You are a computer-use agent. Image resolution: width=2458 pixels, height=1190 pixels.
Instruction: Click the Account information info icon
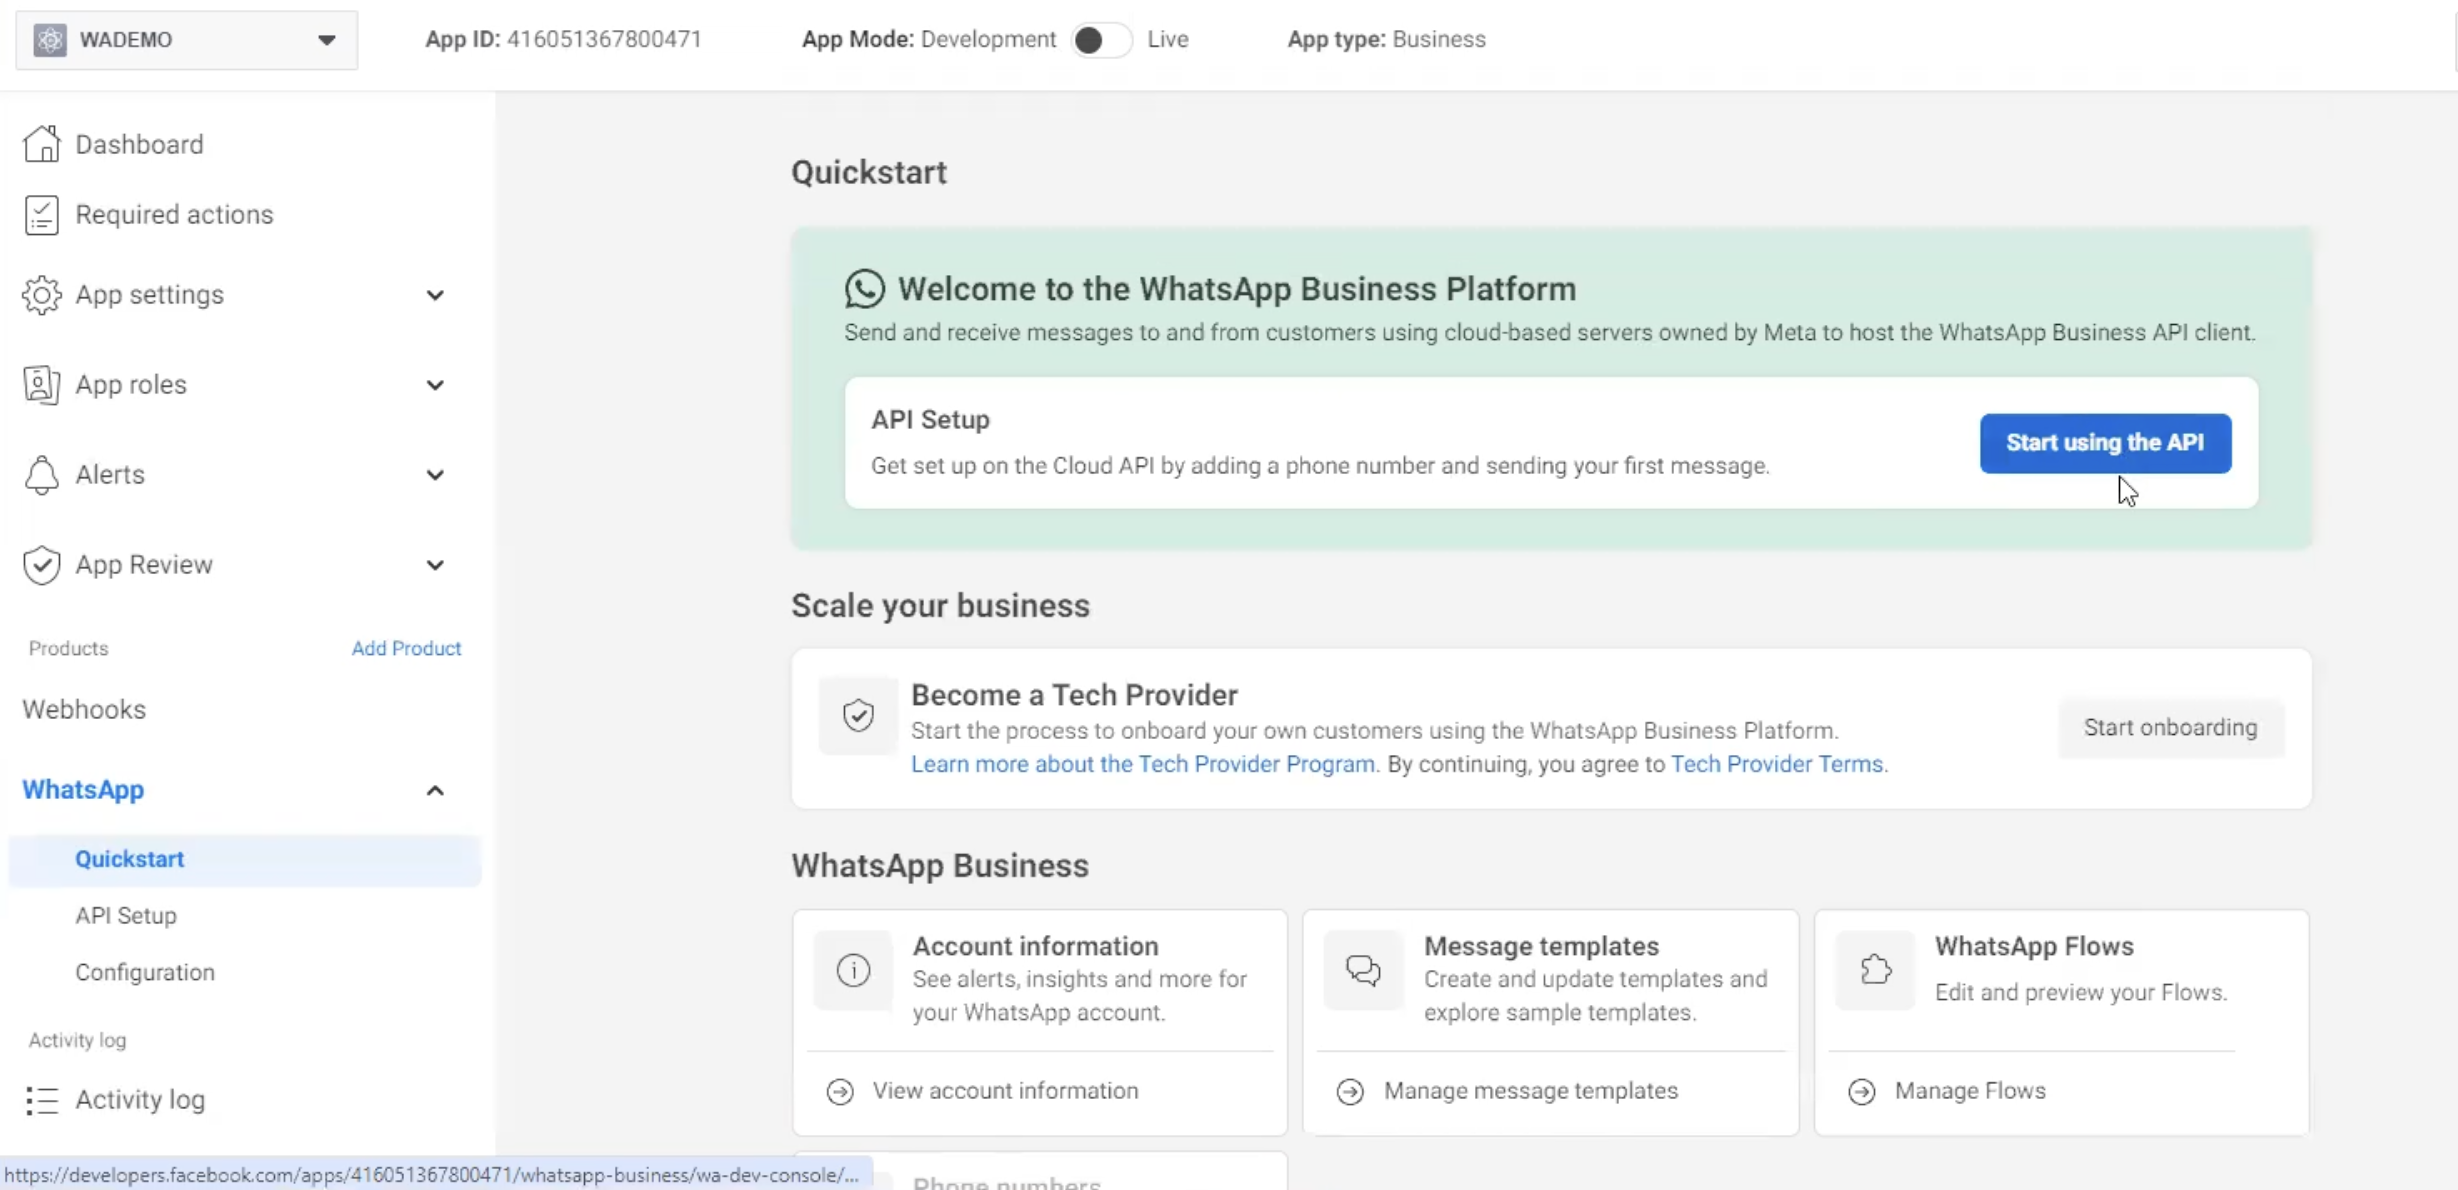(853, 970)
